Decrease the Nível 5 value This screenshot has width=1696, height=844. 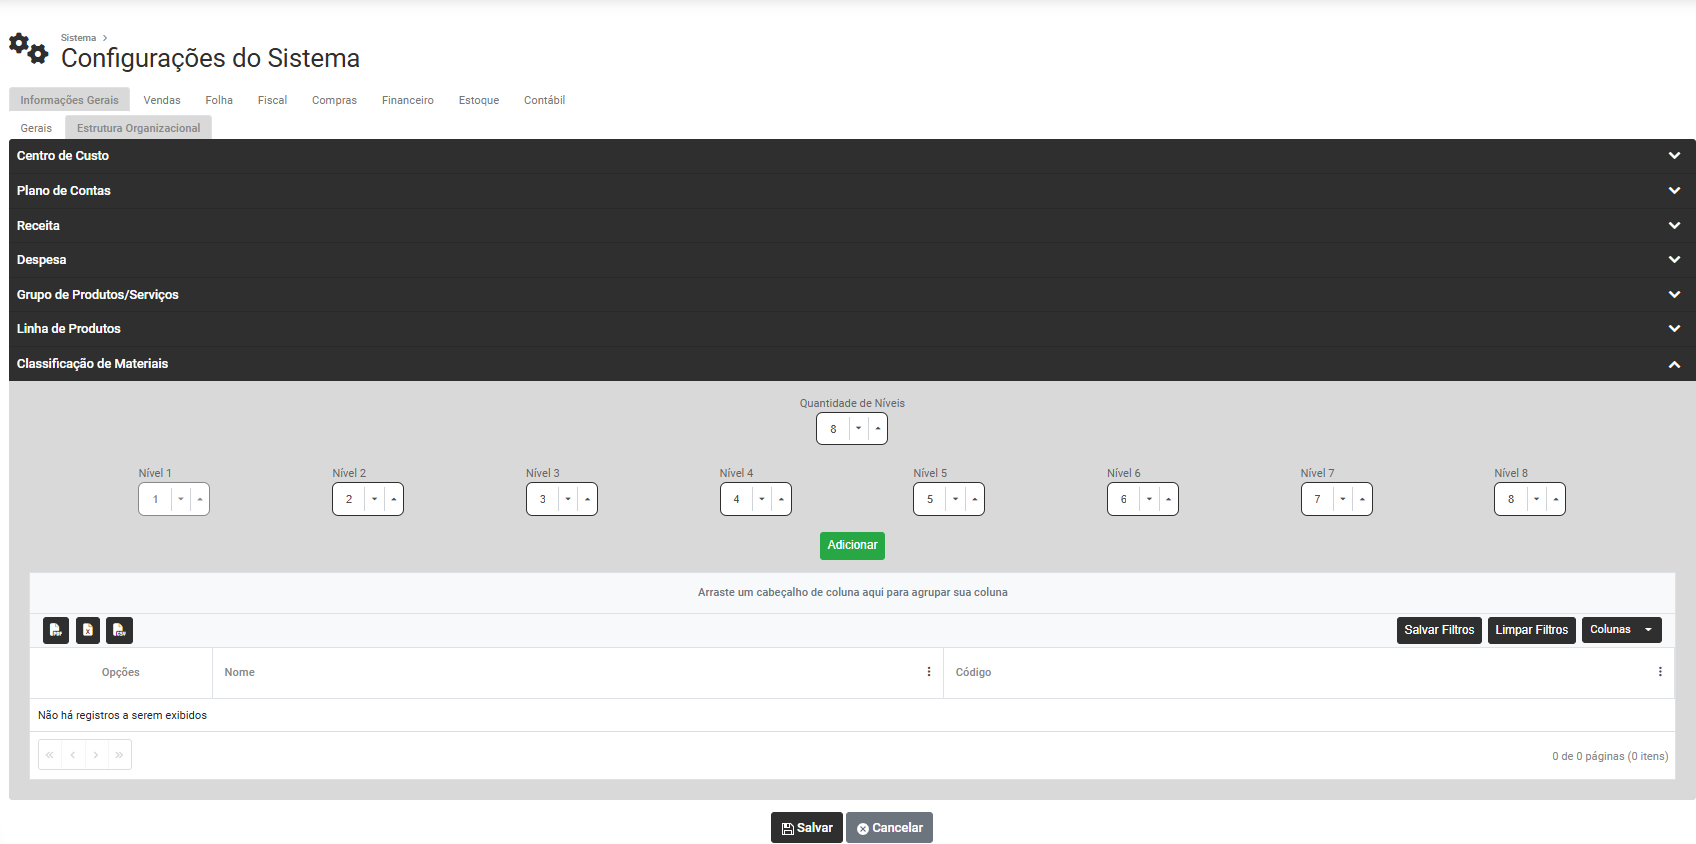(955, 499)
